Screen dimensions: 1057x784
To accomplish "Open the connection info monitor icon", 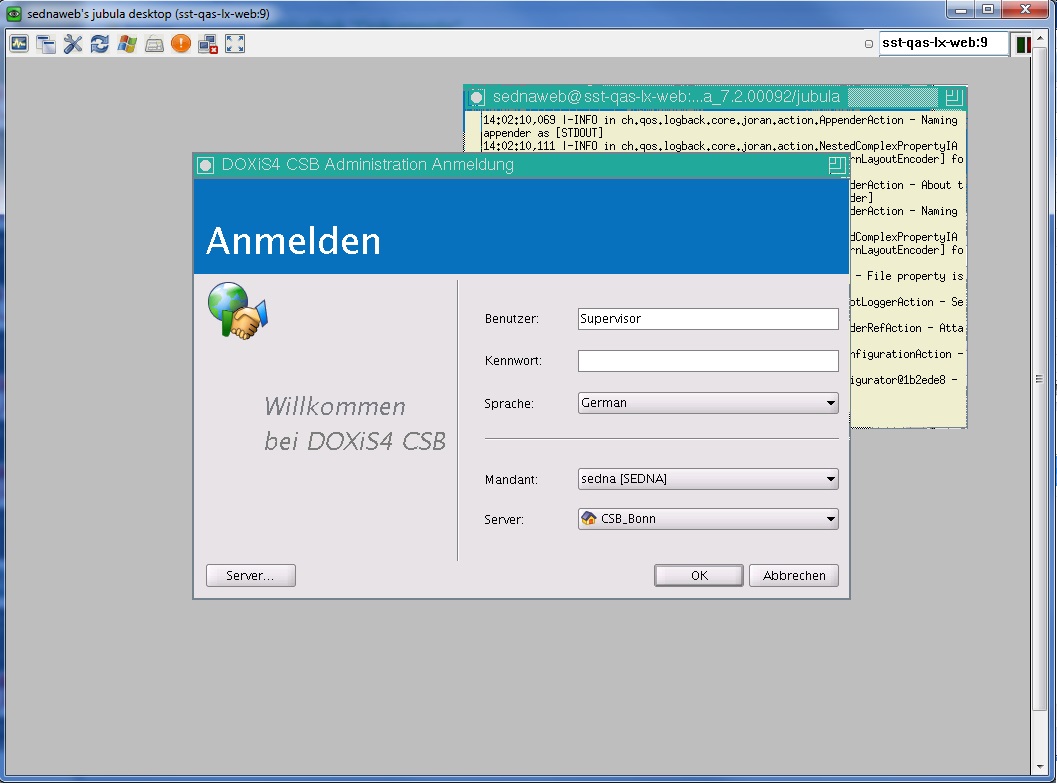I will [x=19, y=44].
